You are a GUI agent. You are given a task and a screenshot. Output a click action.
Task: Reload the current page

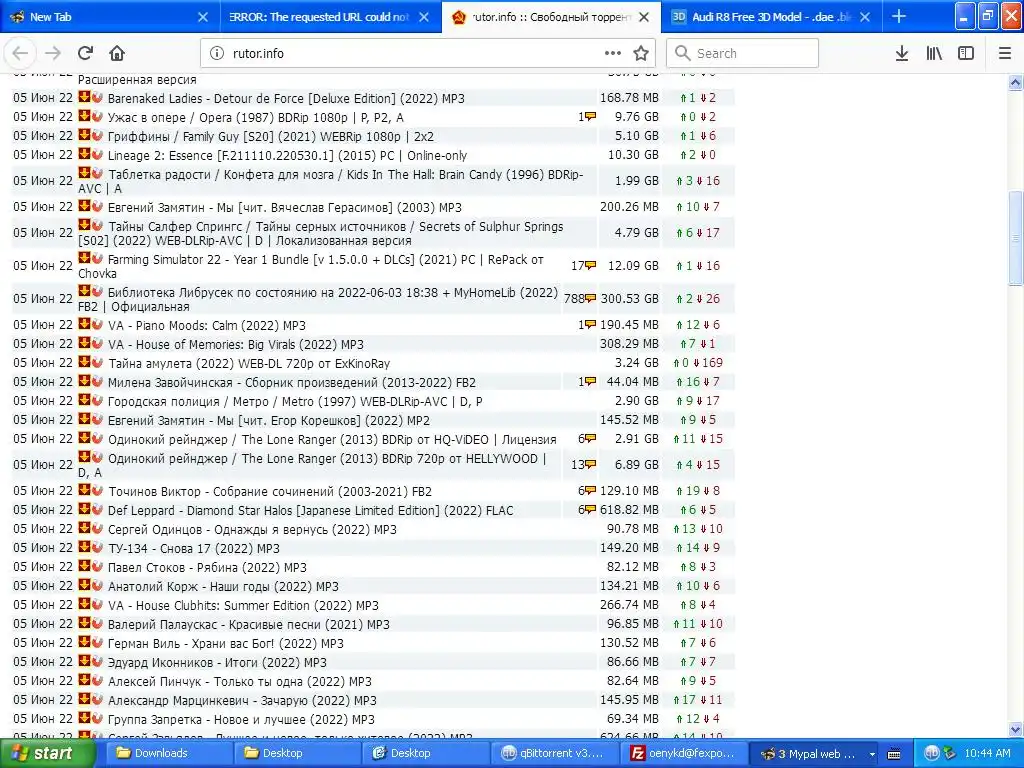[x=85, y=53]
